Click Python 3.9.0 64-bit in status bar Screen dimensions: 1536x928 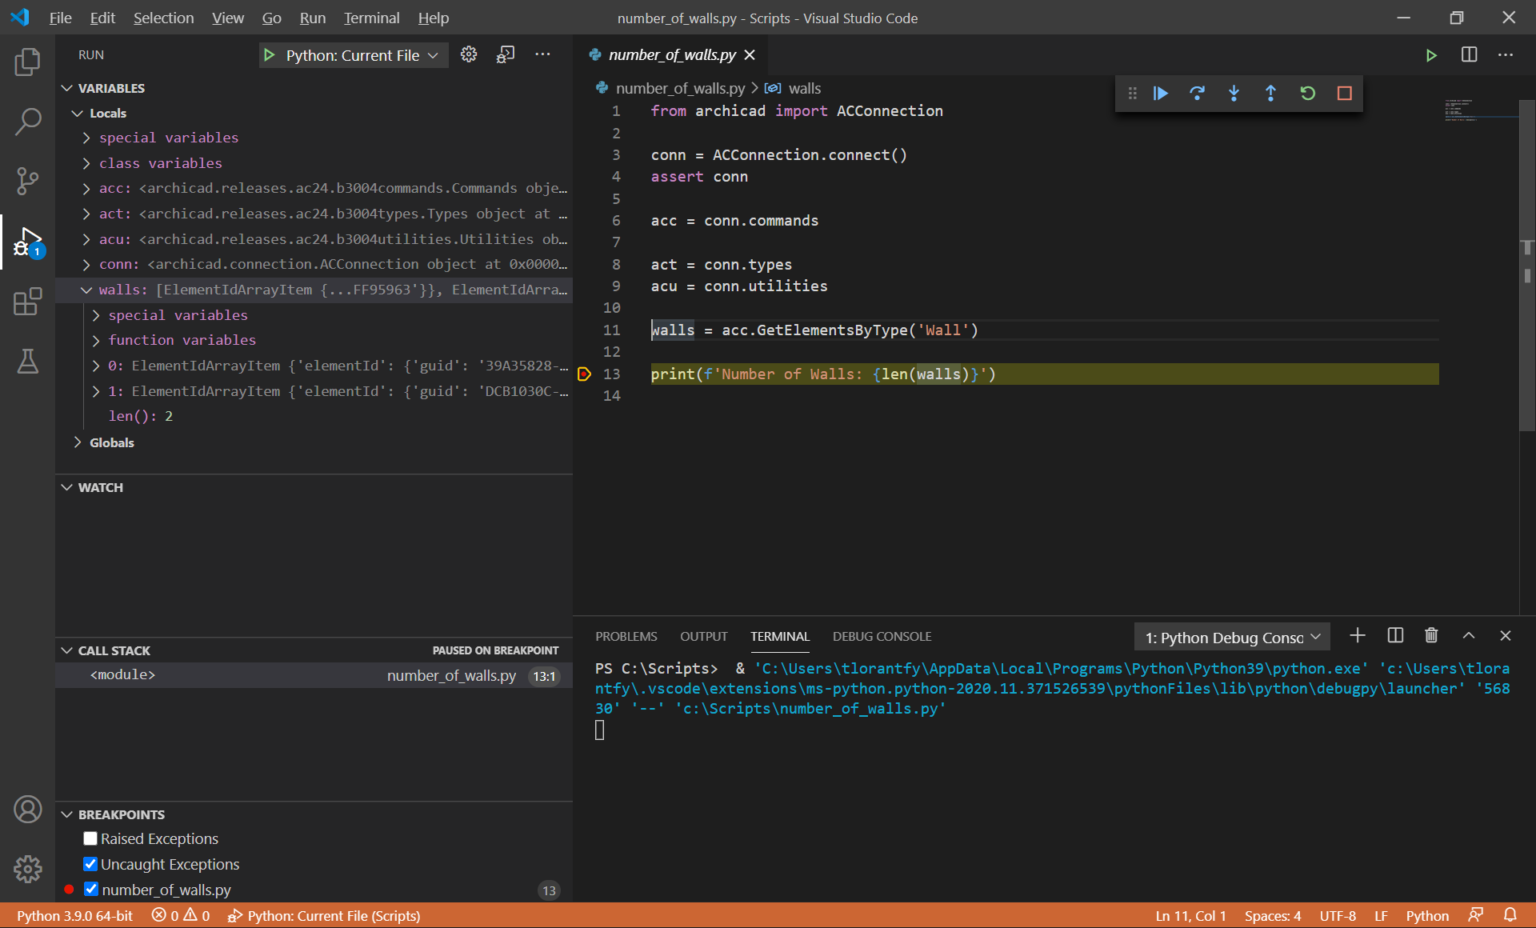click(74, 915)
